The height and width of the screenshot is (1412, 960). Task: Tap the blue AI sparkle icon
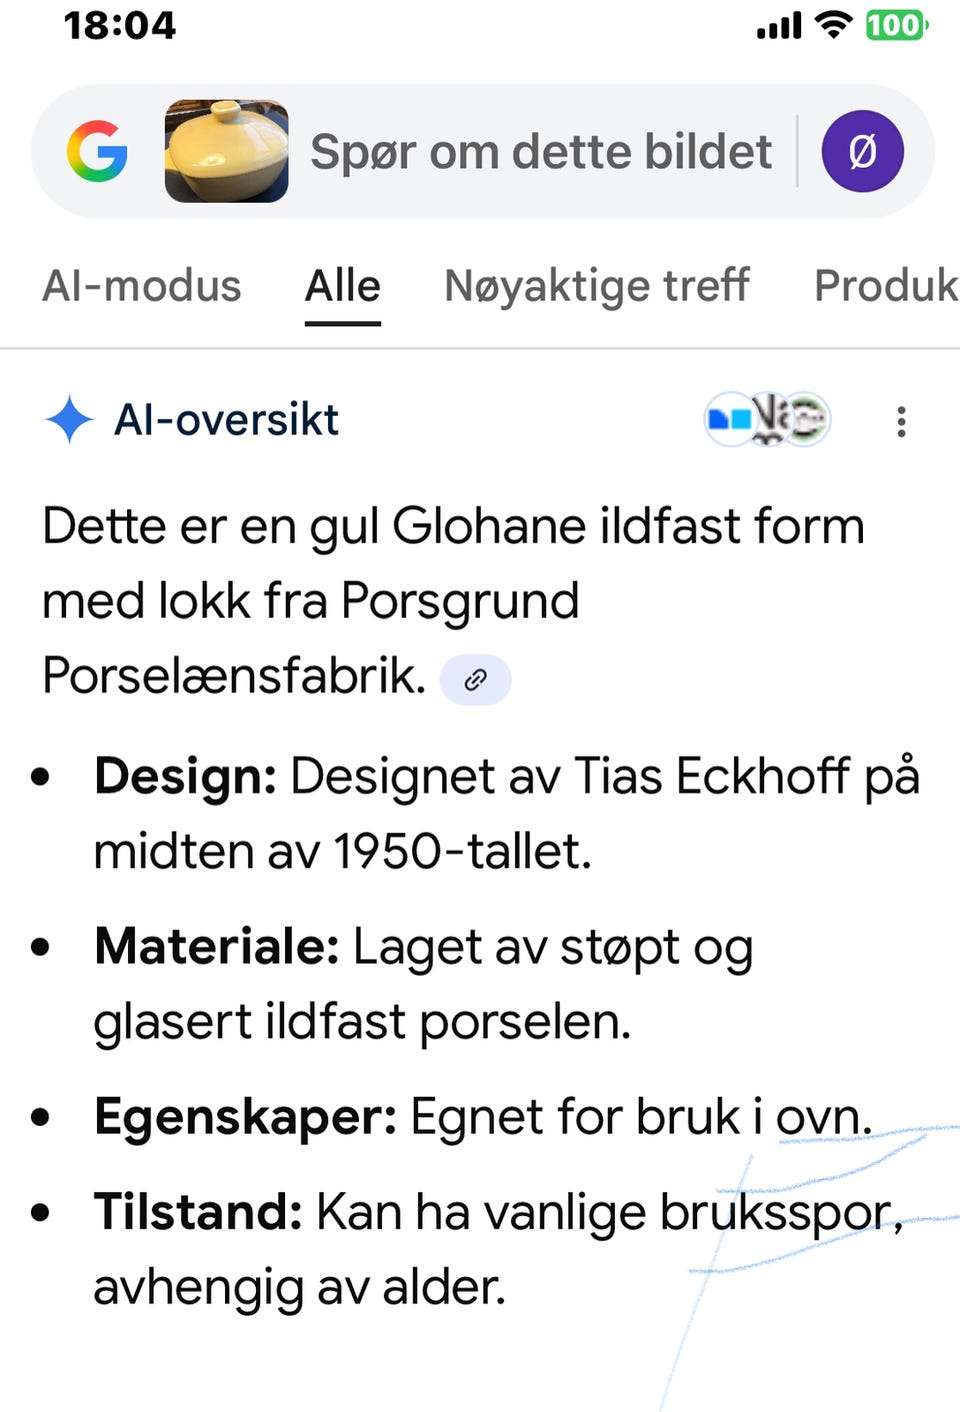pyautogui.click(x=69, y=420)
